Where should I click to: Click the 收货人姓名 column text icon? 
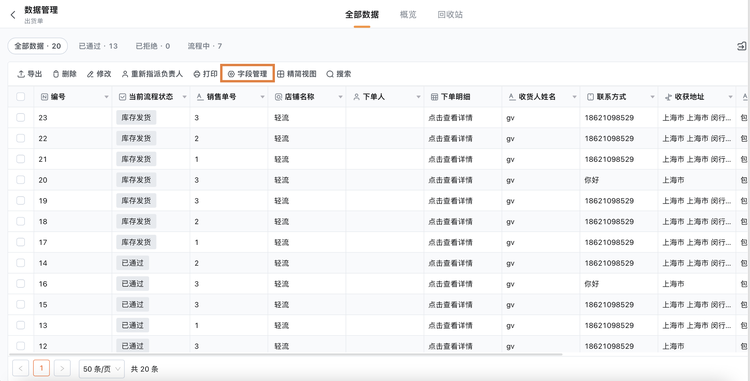pos(512,97)
